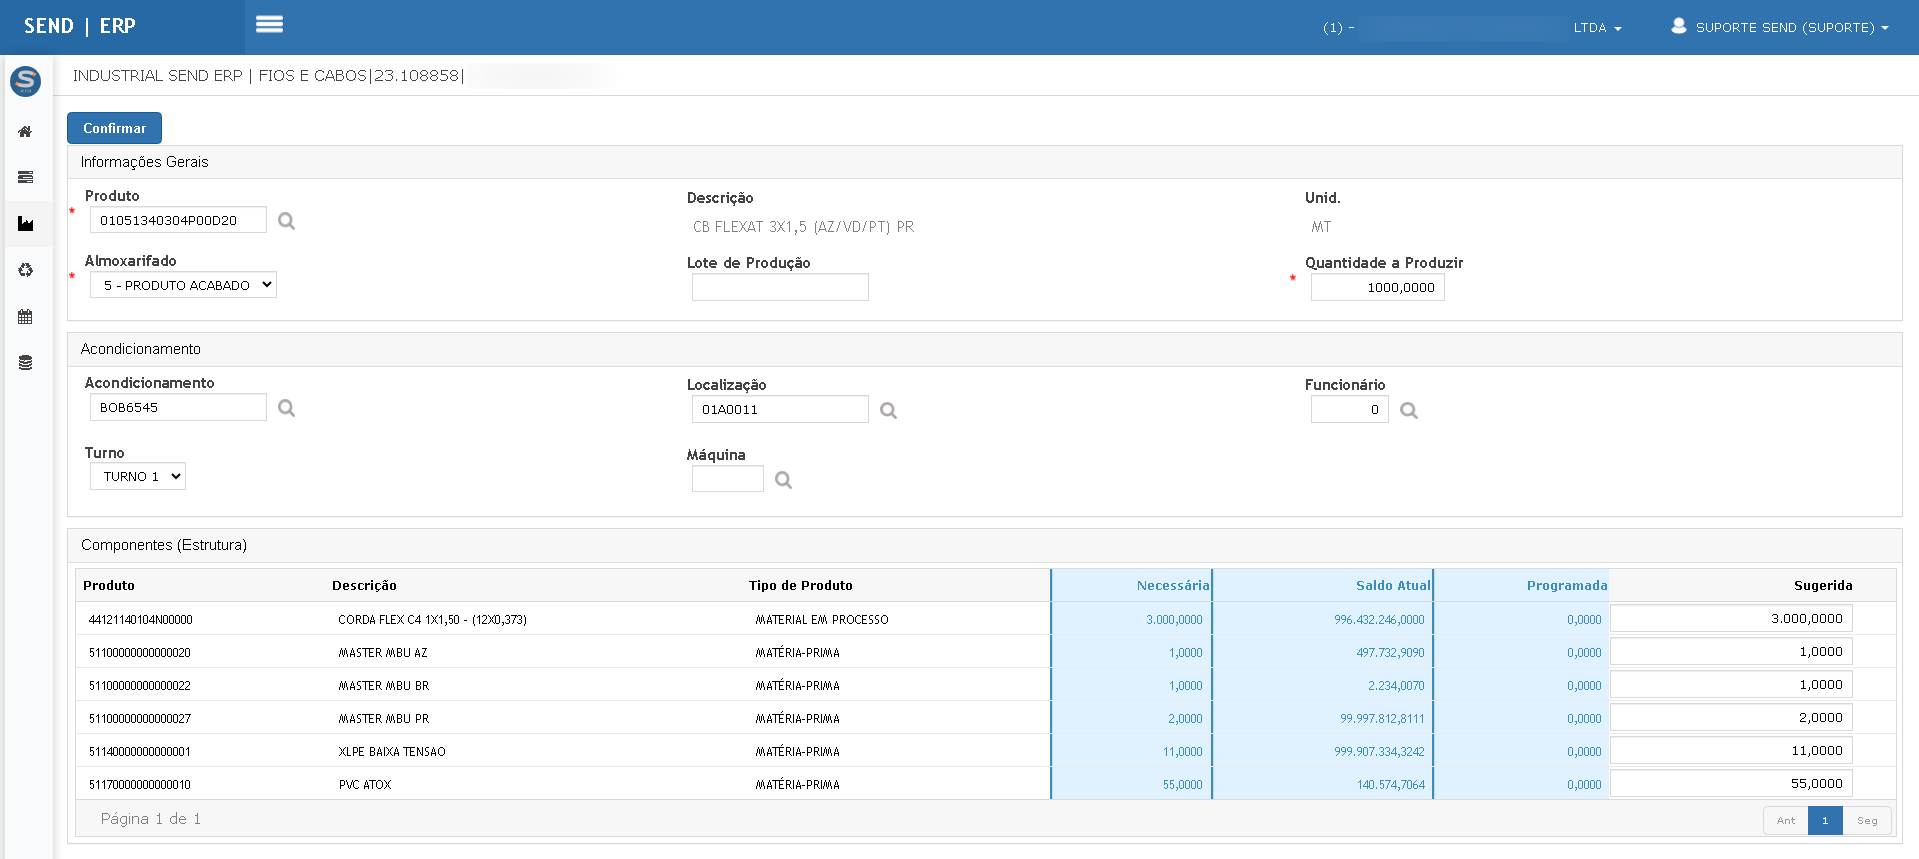Screen dimensions: 1919x859
Task: Open the factory production sidebar icon
Action: click(x=25, y=223)
